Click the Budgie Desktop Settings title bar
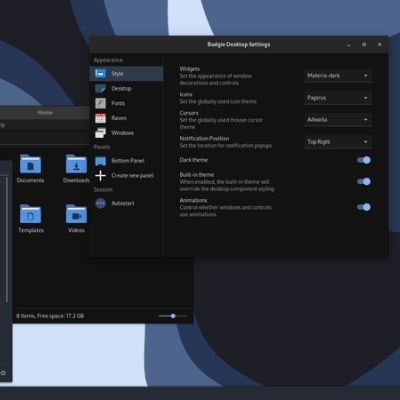Screen dimensions: 400x400 coord(239,44)
